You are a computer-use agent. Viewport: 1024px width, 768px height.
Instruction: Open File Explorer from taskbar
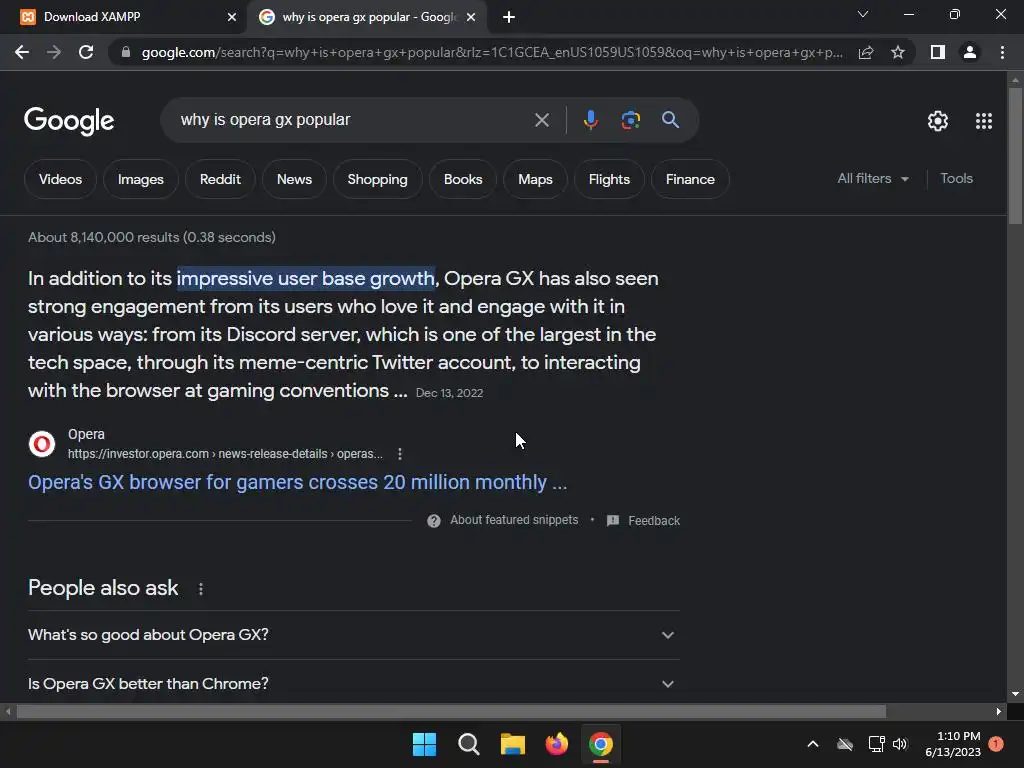click(513, 744)
